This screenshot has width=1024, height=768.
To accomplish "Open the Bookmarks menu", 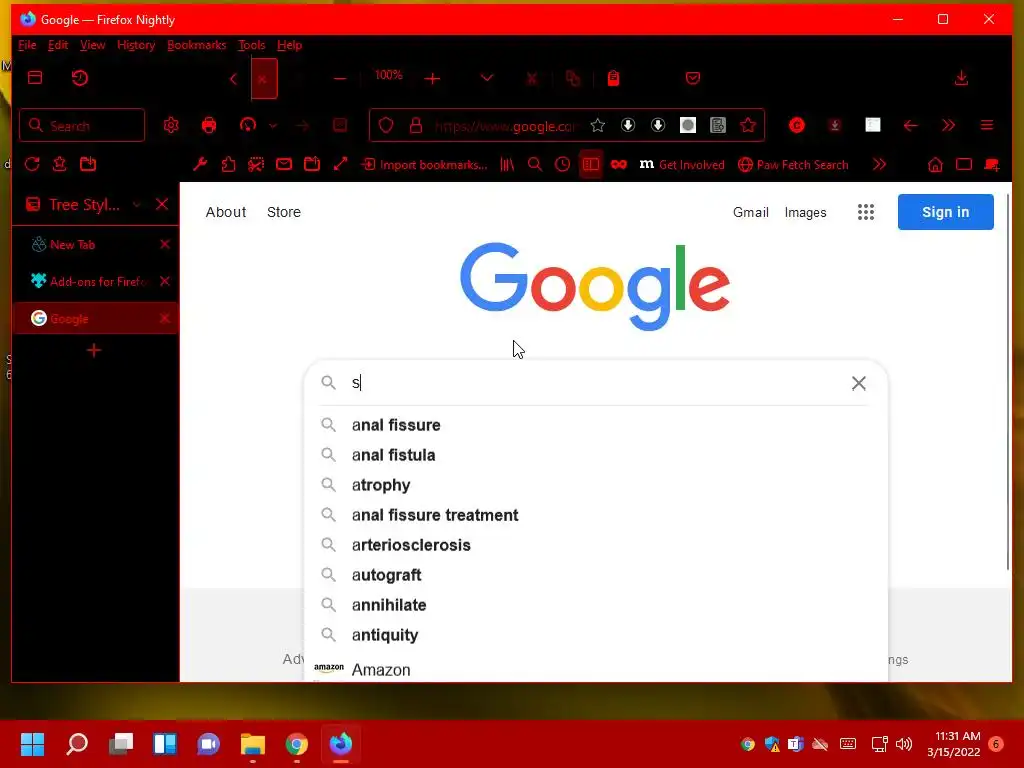I will (x=197, y=45).
